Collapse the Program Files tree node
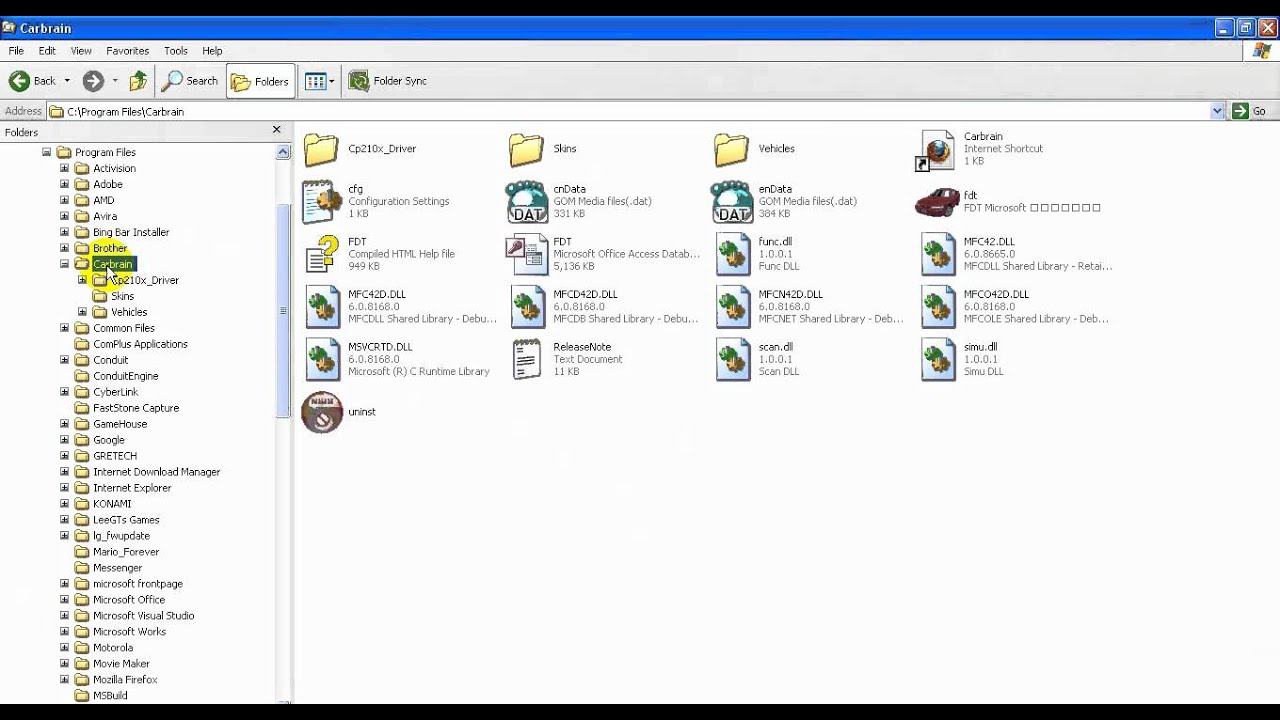Image resolution: width=1280 pixels, height=720 pixels. pyautogui.click(x=46, y=152)
